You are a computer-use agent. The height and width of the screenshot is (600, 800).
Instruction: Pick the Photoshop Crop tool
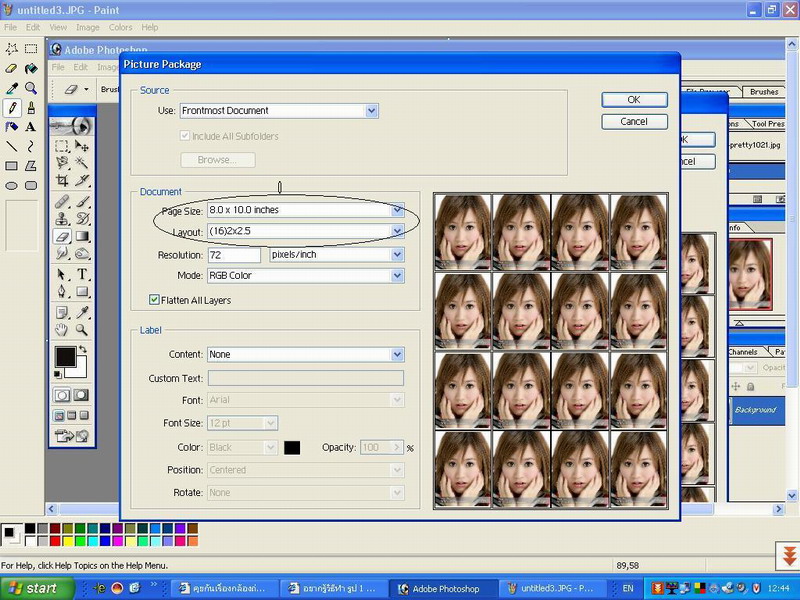(62, 181)
